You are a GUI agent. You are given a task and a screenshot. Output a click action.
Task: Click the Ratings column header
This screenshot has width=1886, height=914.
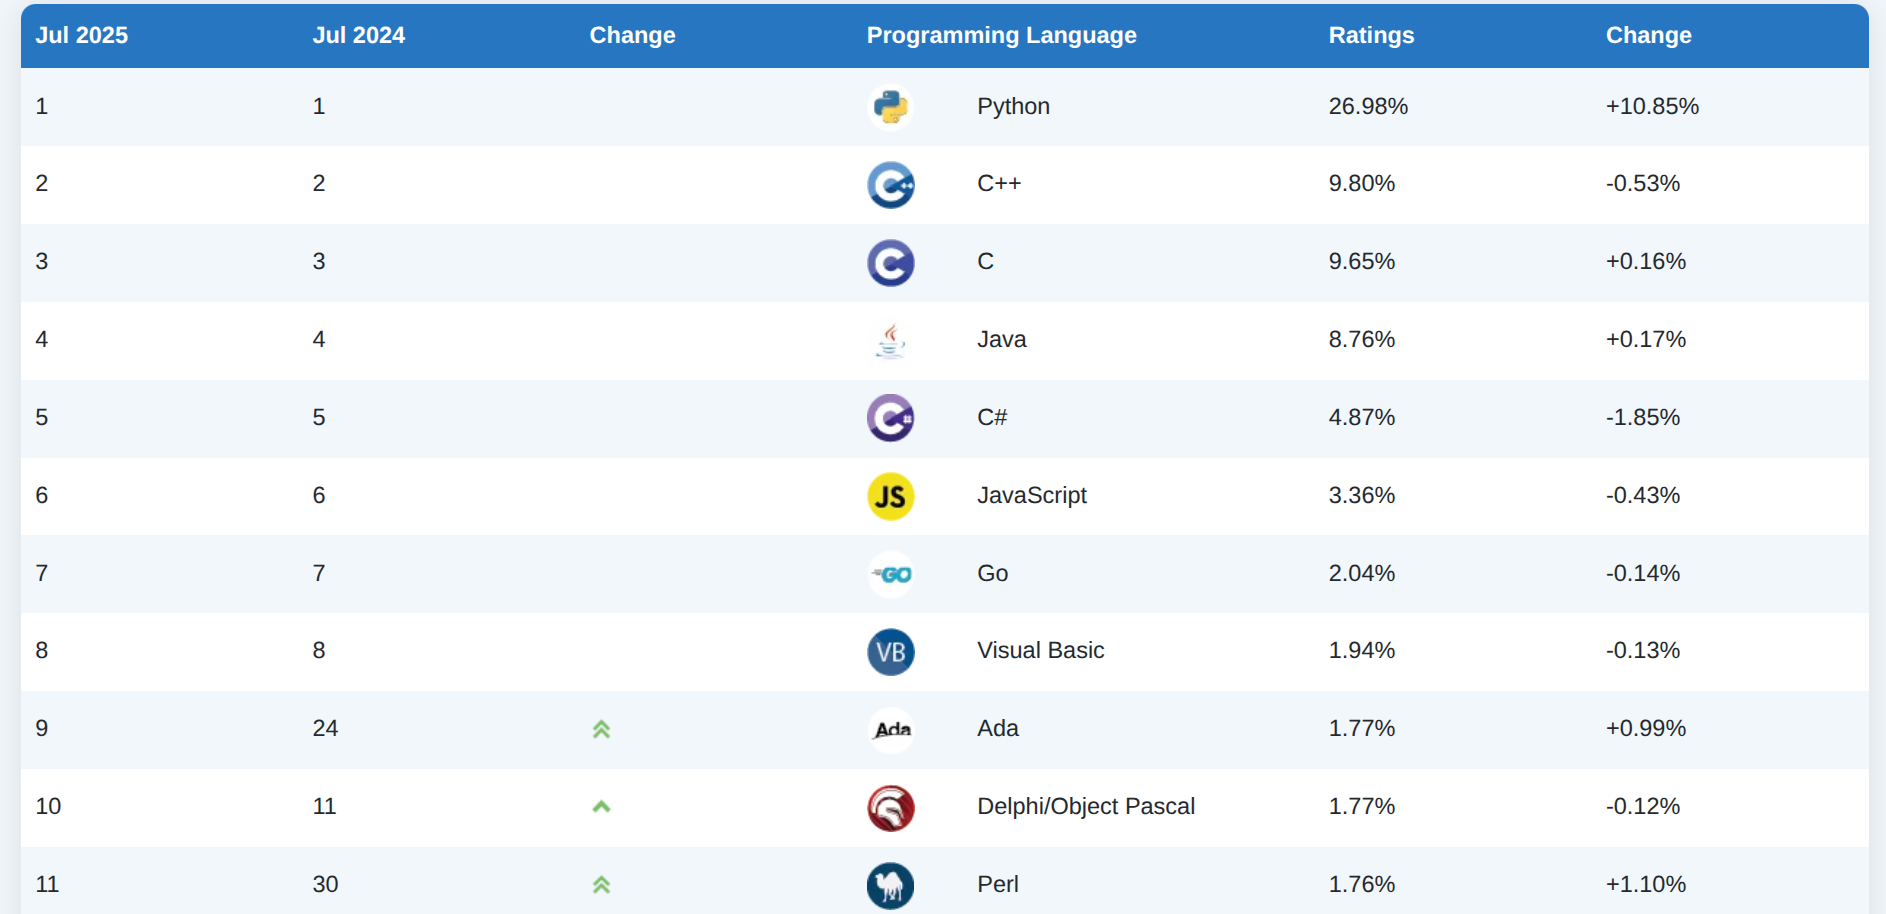click(1371, 35)
